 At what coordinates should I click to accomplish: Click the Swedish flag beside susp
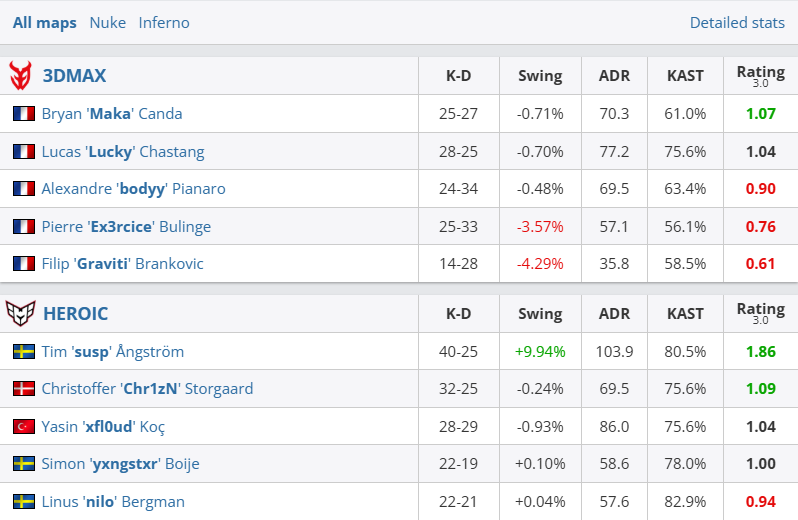pyautogui.click(x=23, y=352)
